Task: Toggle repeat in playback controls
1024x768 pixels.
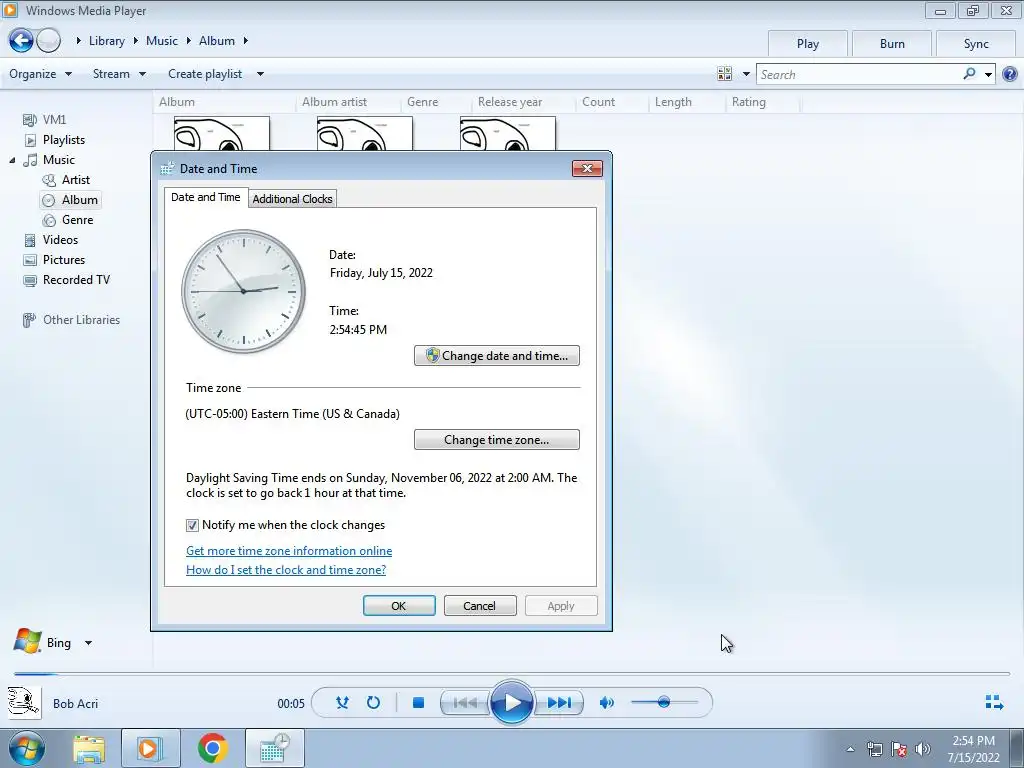Action: point(374,703)
